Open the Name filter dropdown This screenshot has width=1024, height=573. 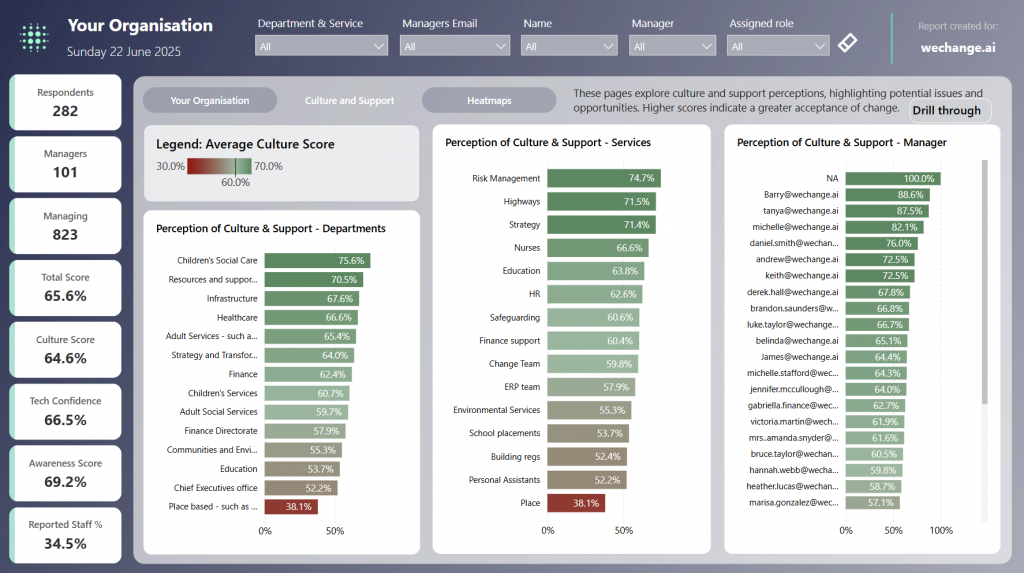[x=569, y=46]
